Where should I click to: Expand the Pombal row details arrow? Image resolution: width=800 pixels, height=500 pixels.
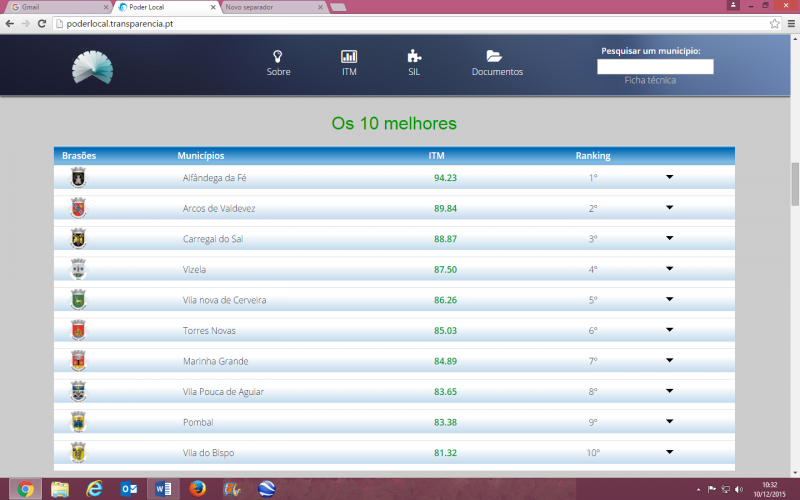point(669,421)
